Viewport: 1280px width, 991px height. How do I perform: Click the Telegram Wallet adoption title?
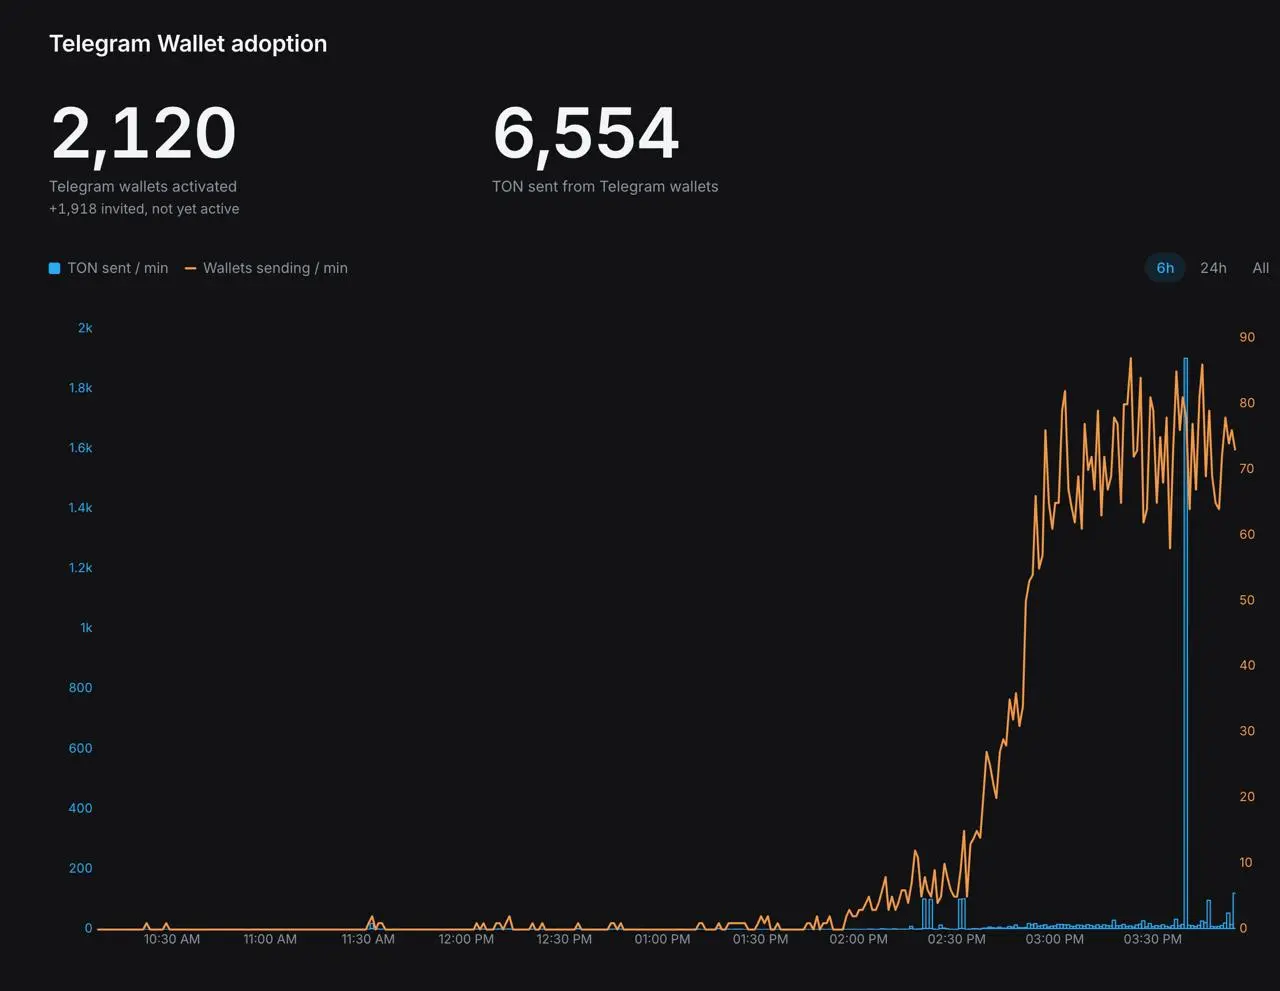coord(188,44)
